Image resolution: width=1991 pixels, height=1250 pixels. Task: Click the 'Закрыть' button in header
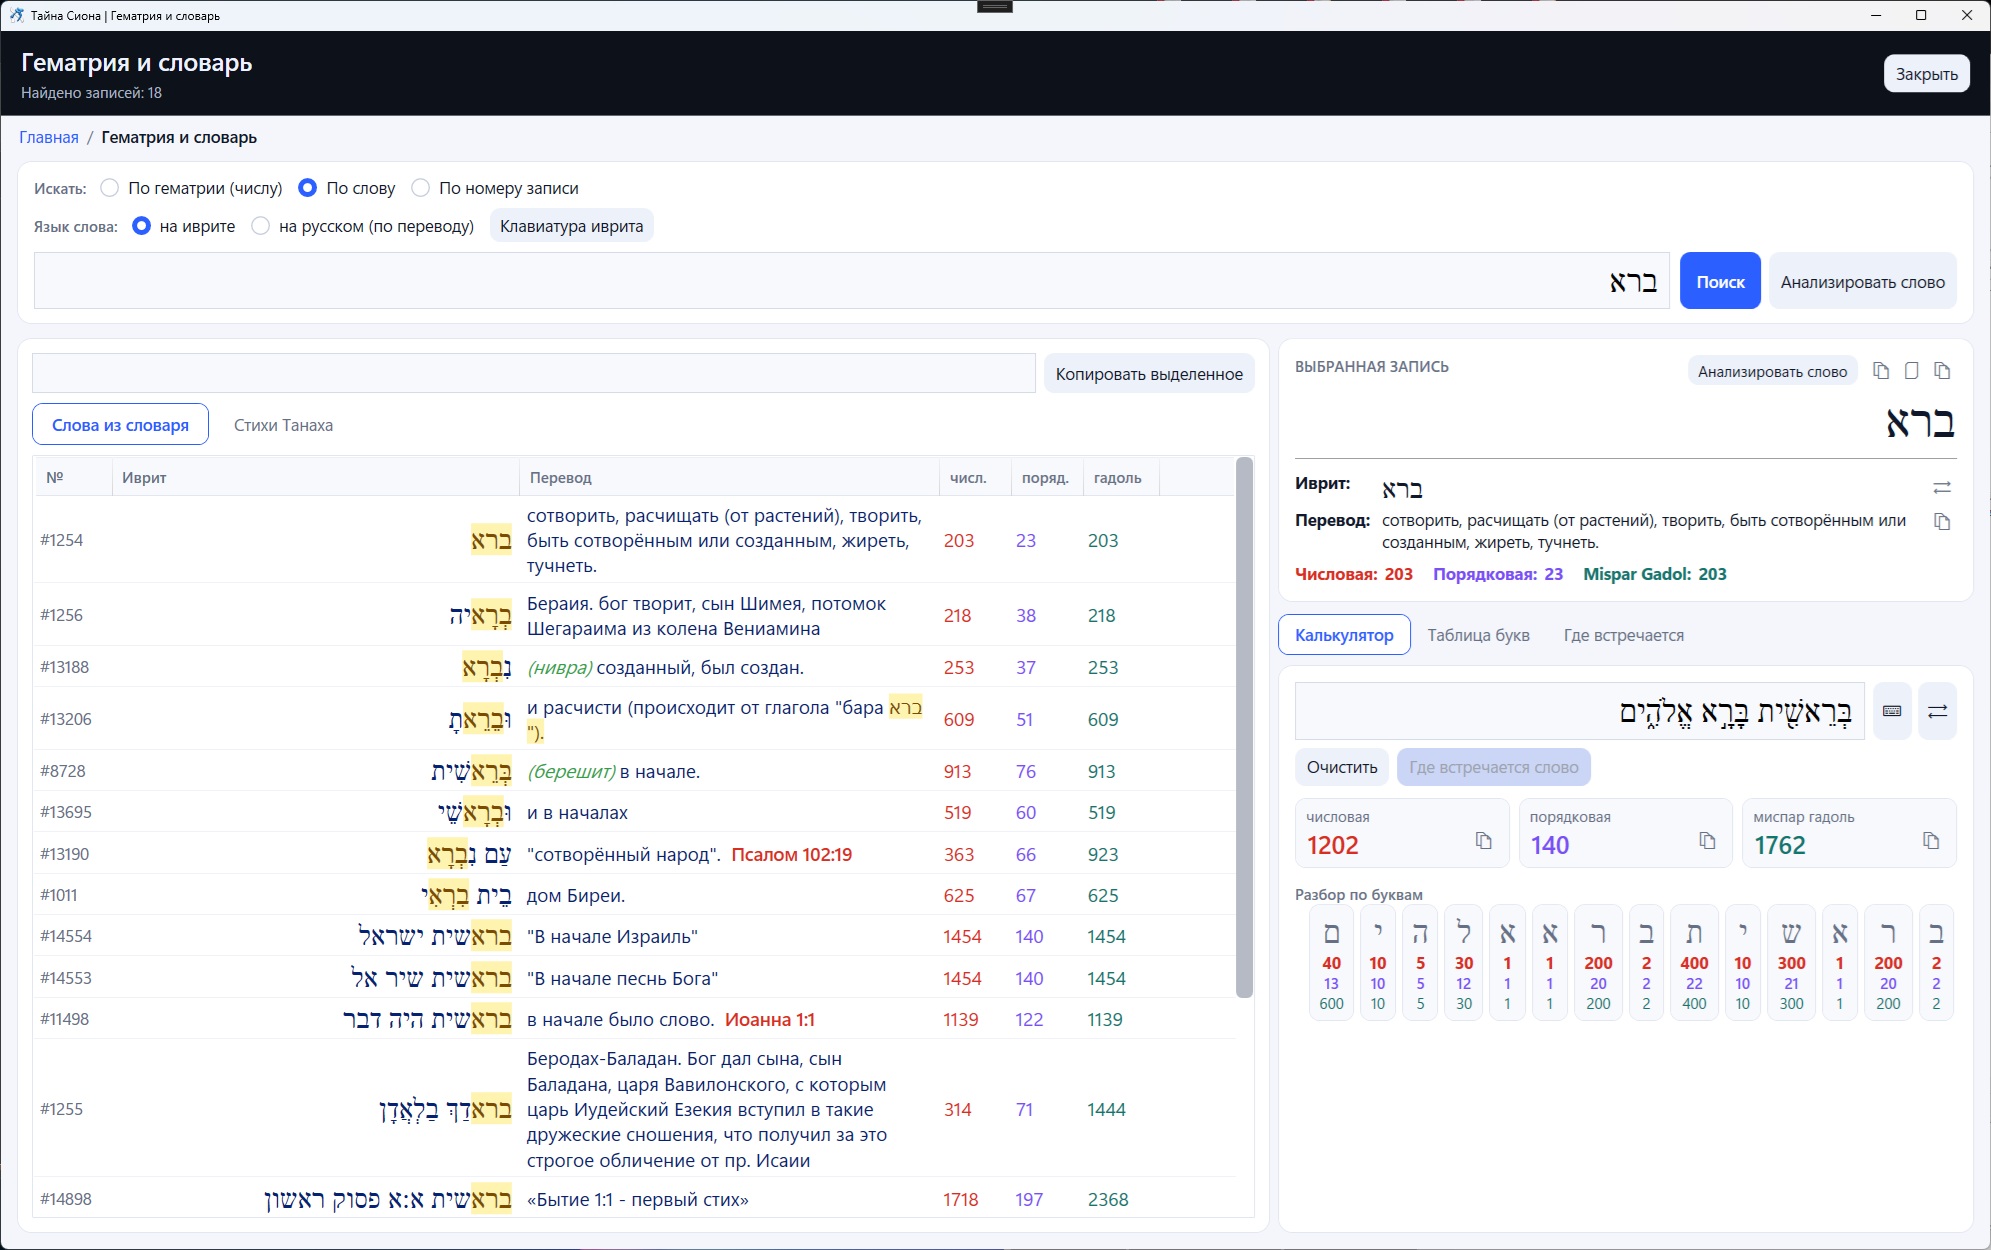click(1926, 74)
